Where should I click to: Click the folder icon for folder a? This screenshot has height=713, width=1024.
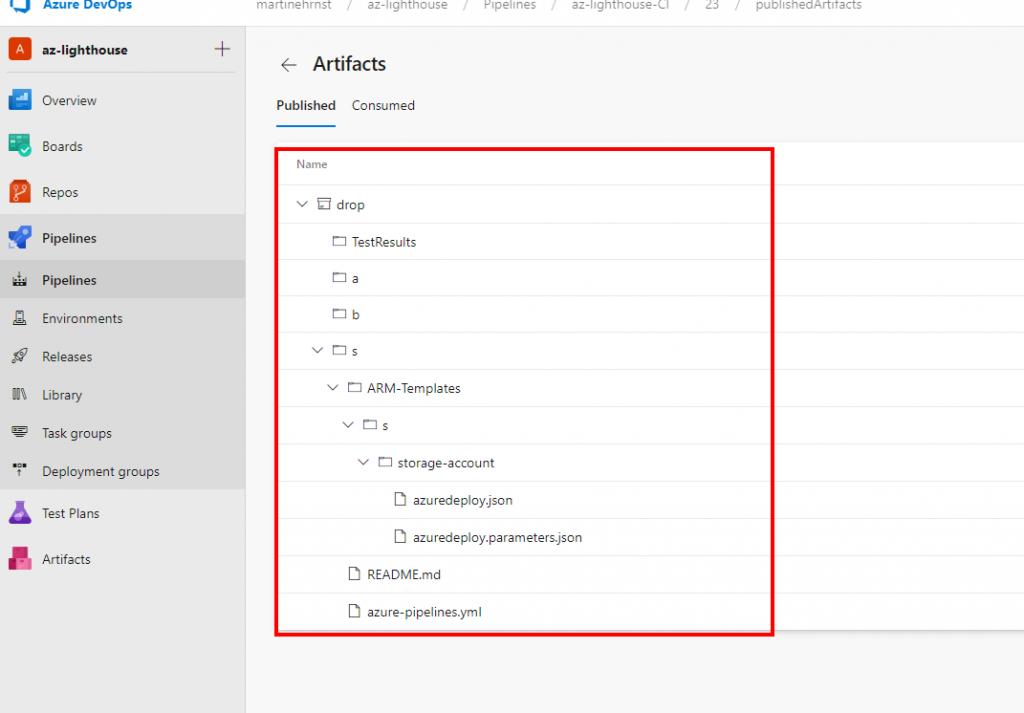coord(339,277)
